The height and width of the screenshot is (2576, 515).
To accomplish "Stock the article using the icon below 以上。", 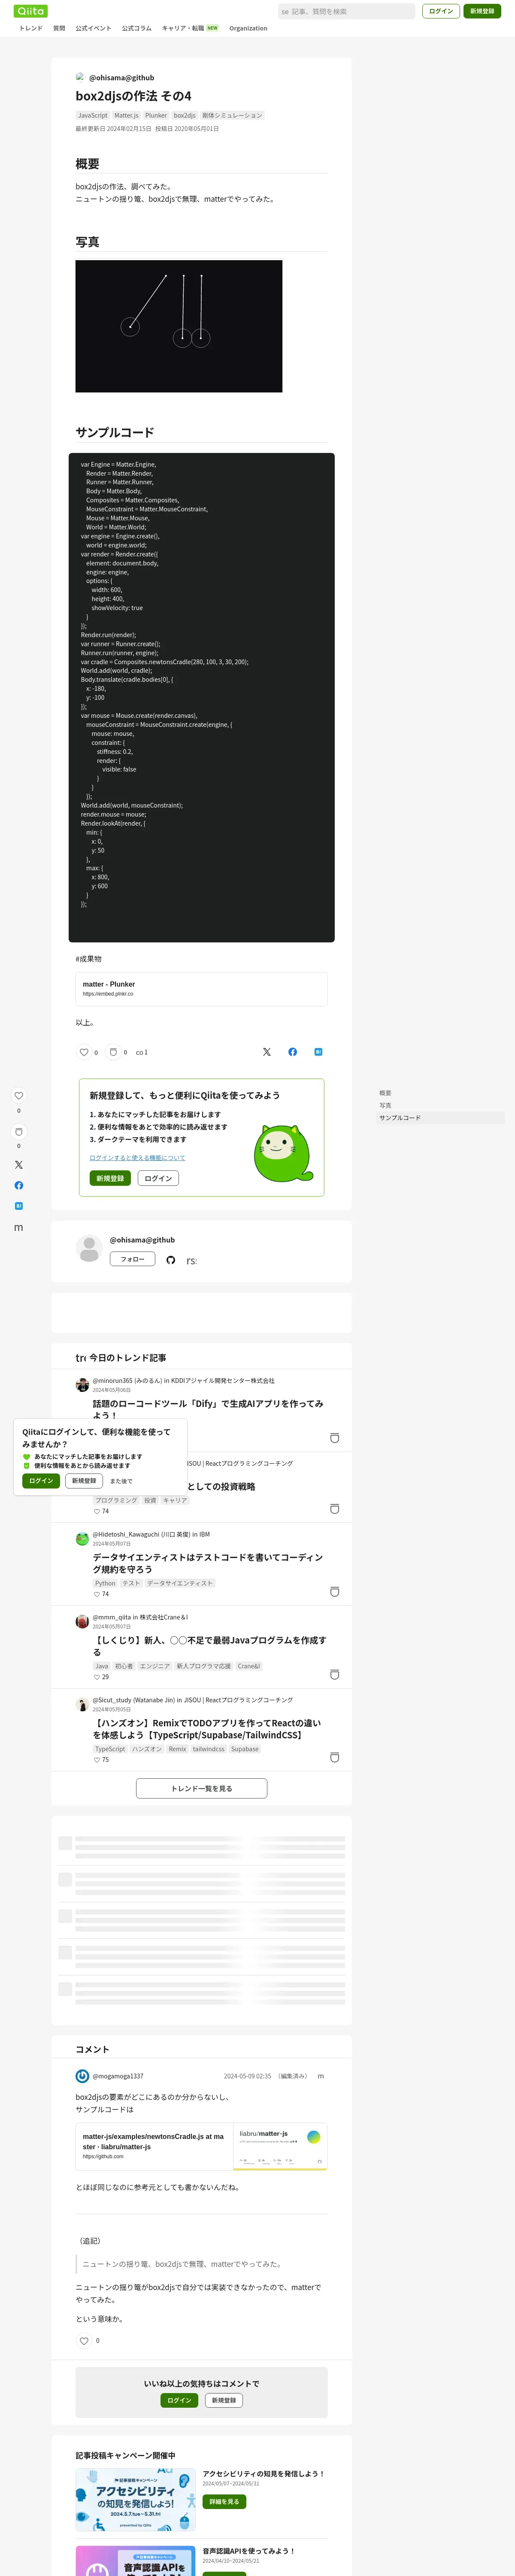I will [113, 1052].
